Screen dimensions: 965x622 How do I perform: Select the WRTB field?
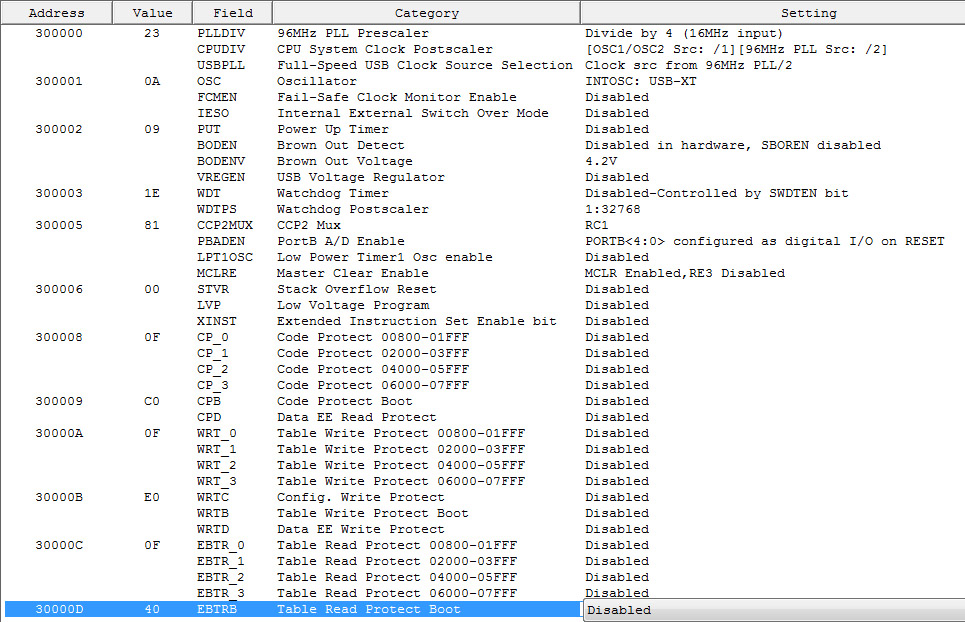coord(213,513)
